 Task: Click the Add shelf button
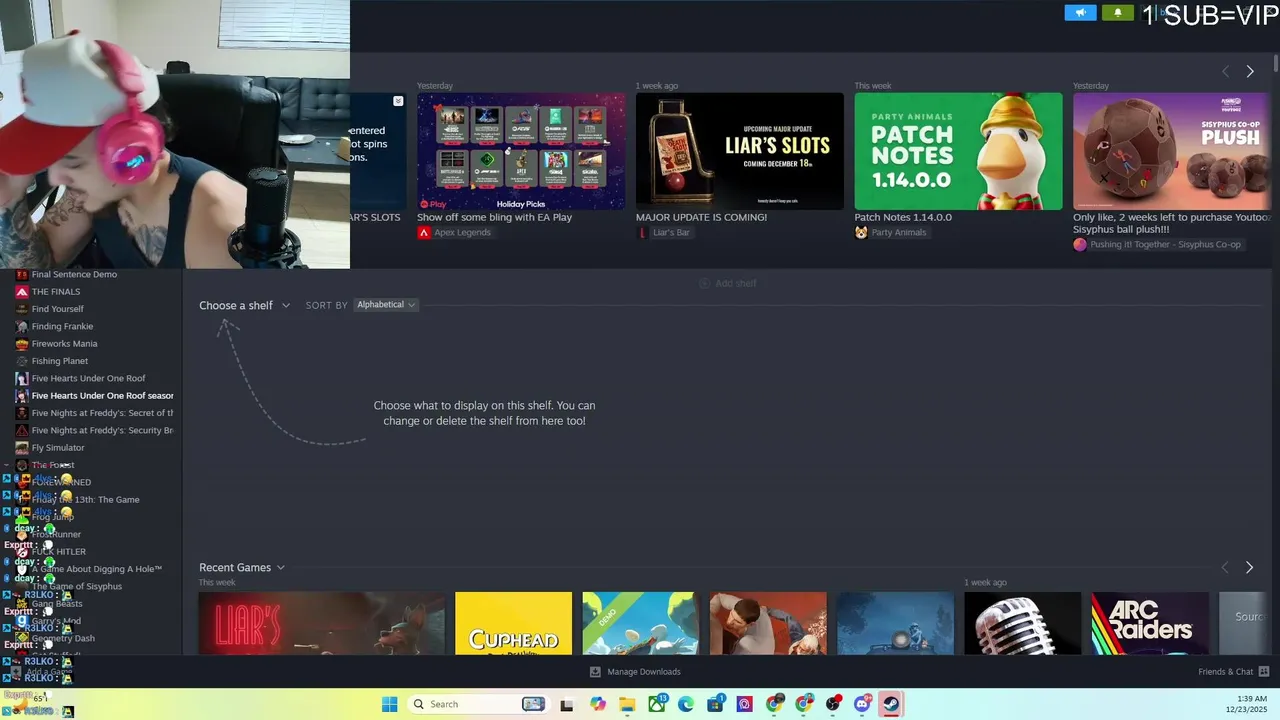(x=727, y=283)
